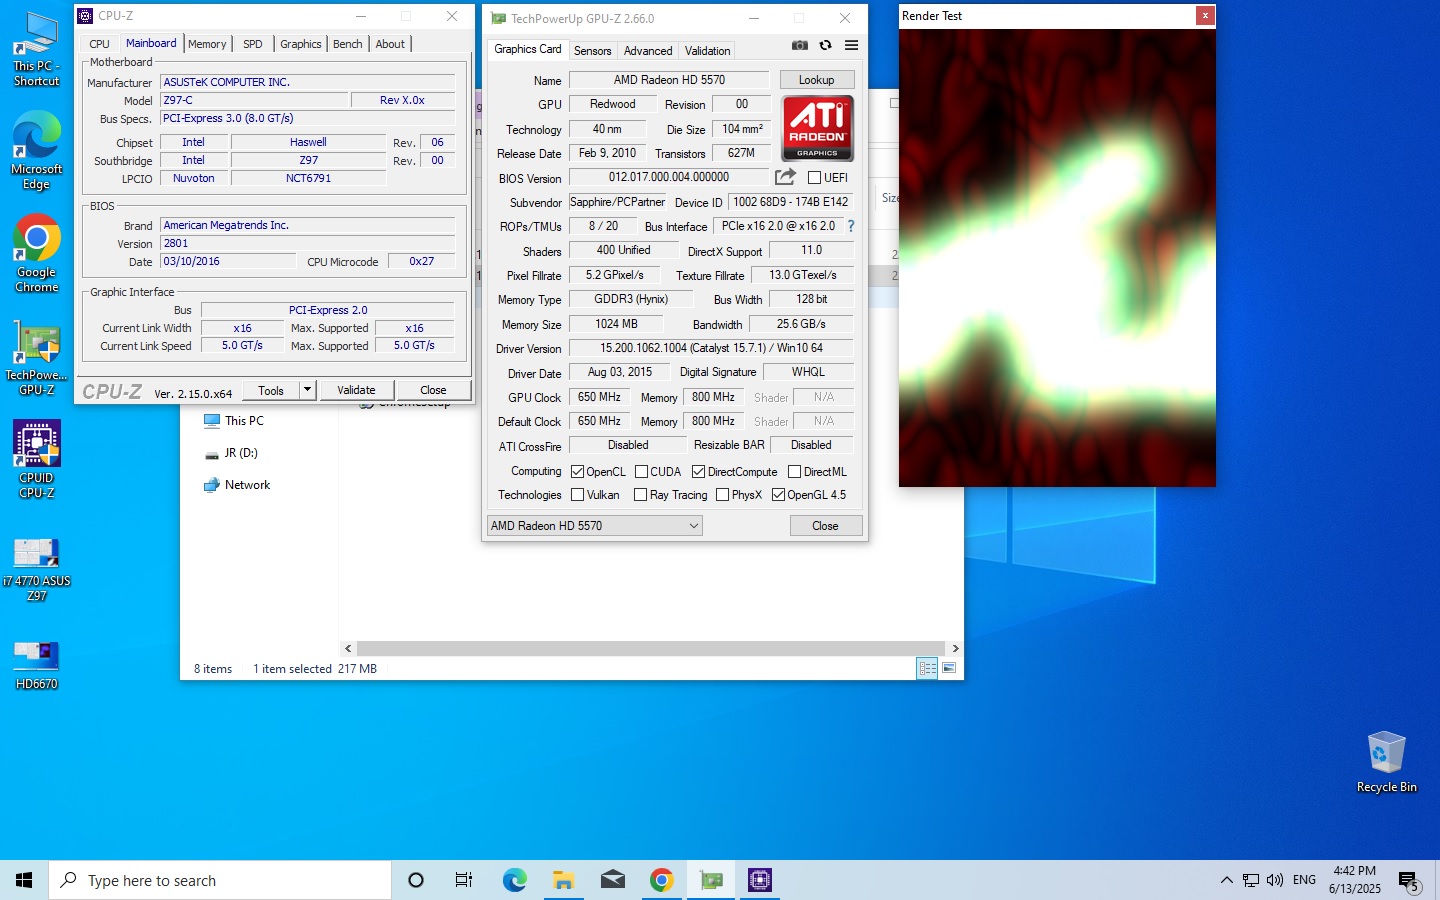Toggle the OpenGL 4.5 checkbox
1440x900 pixels.
pos(778,495)
